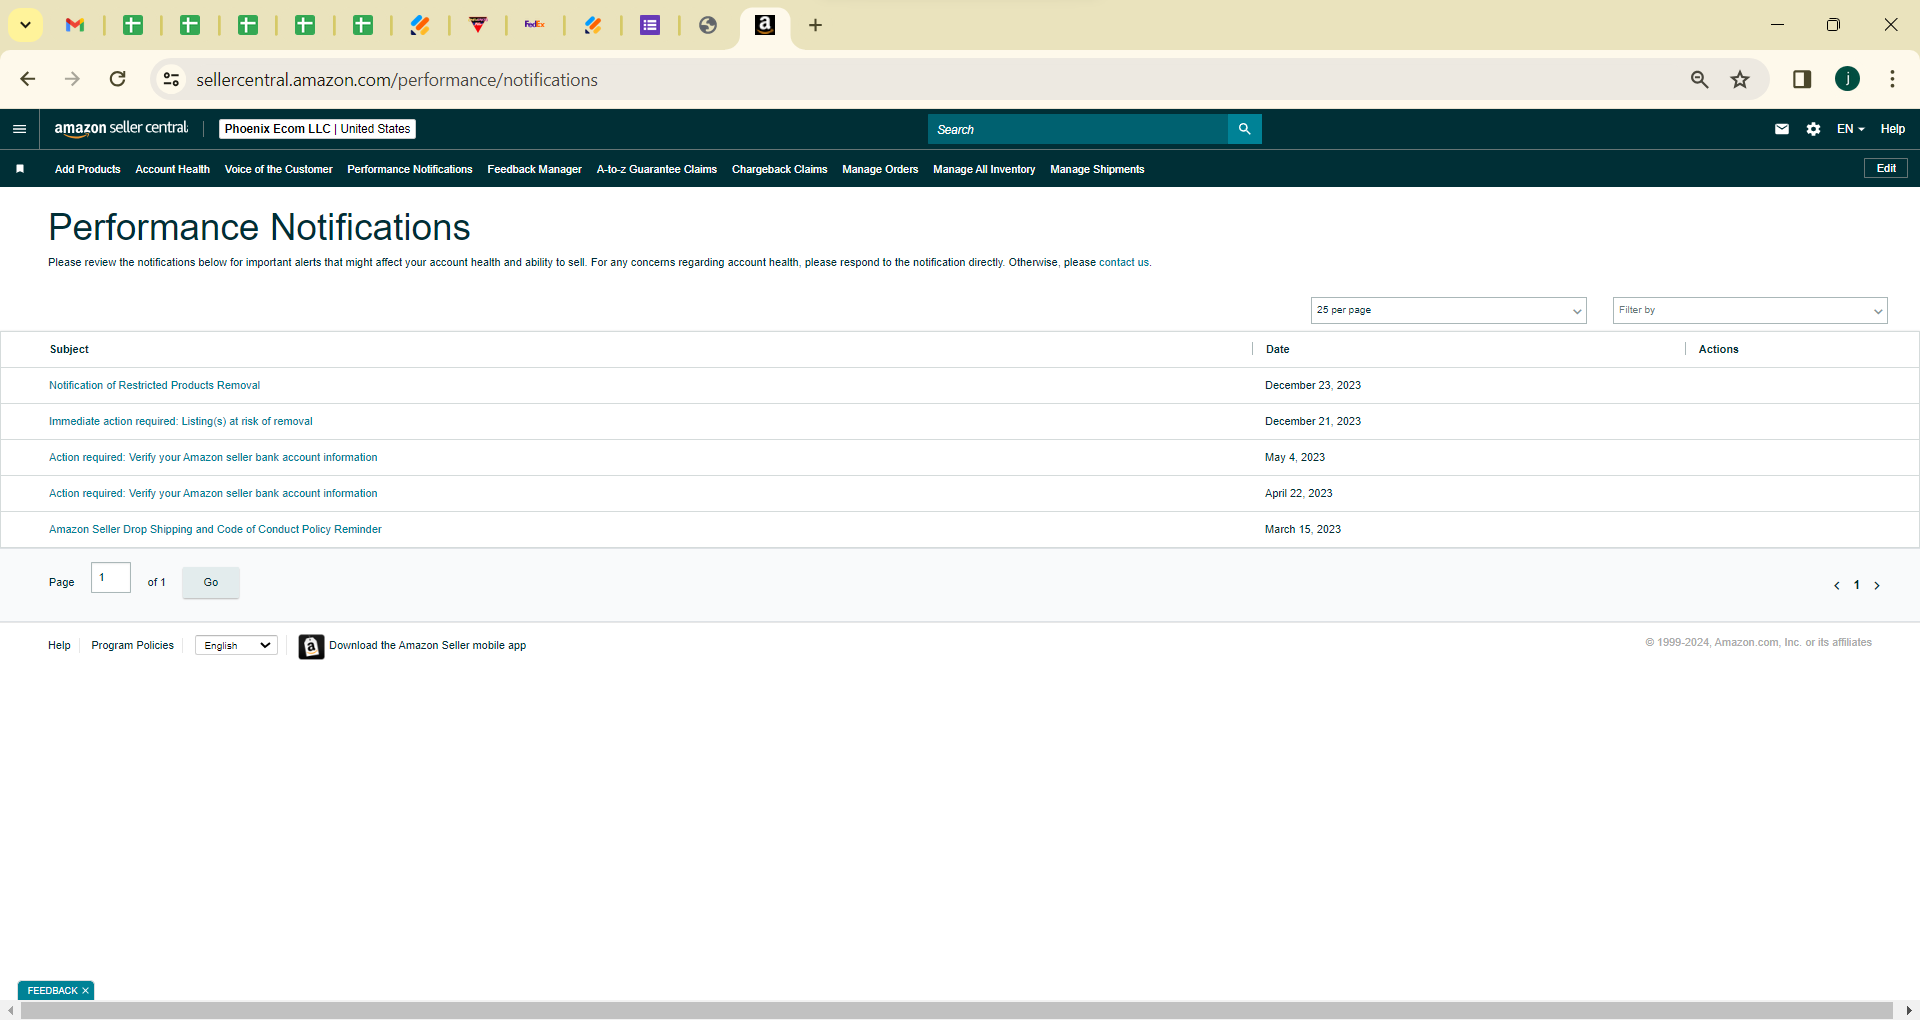Expand the EN language dropdown
Image resolution: width=1920 pixels, height=1020 pixels.
point(1850,129)
